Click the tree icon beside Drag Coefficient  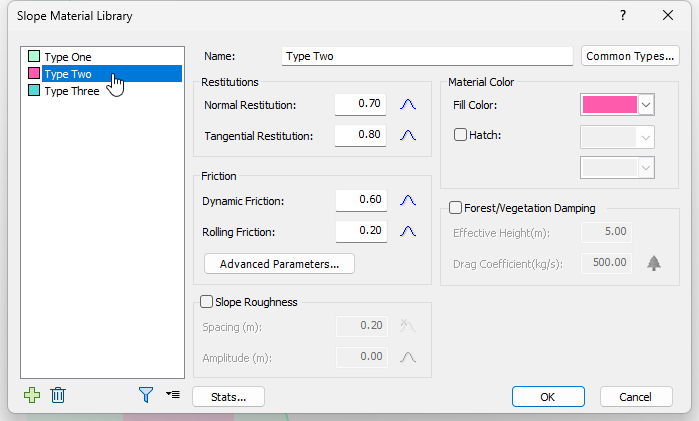click(x=654, y=263)
